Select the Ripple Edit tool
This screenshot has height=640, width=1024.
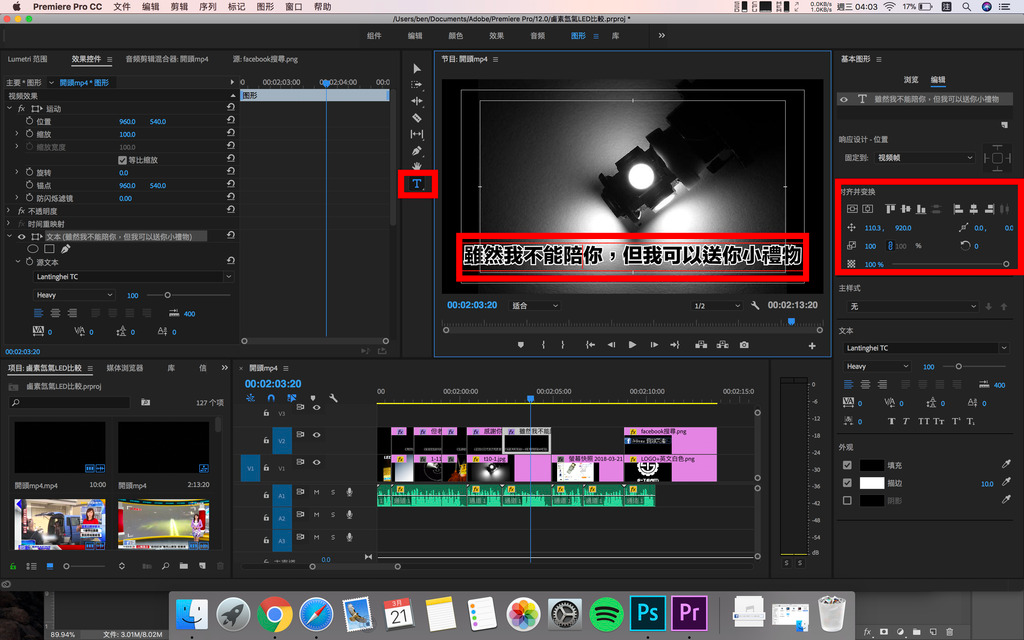point(417,101)
